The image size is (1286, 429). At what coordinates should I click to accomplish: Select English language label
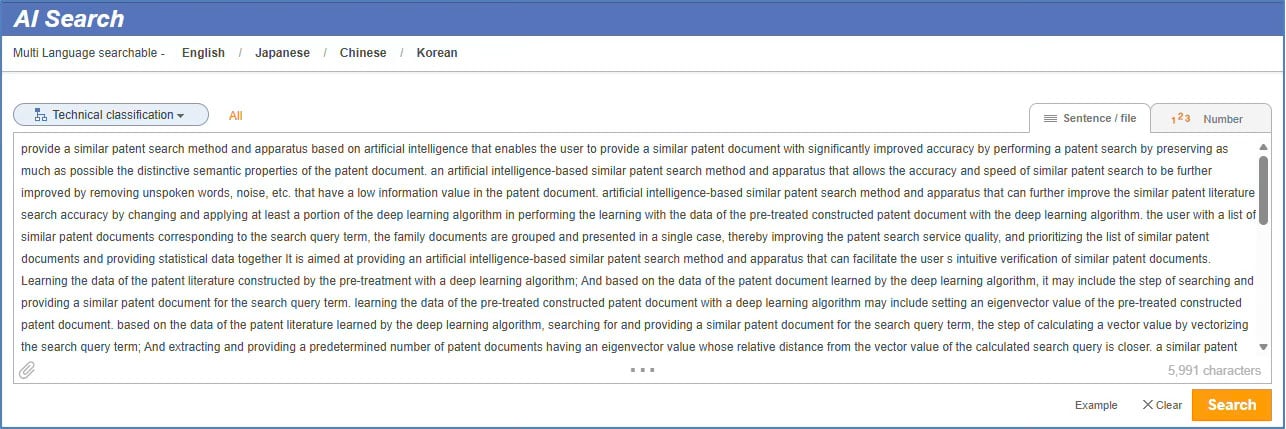[x=203, y=53]
